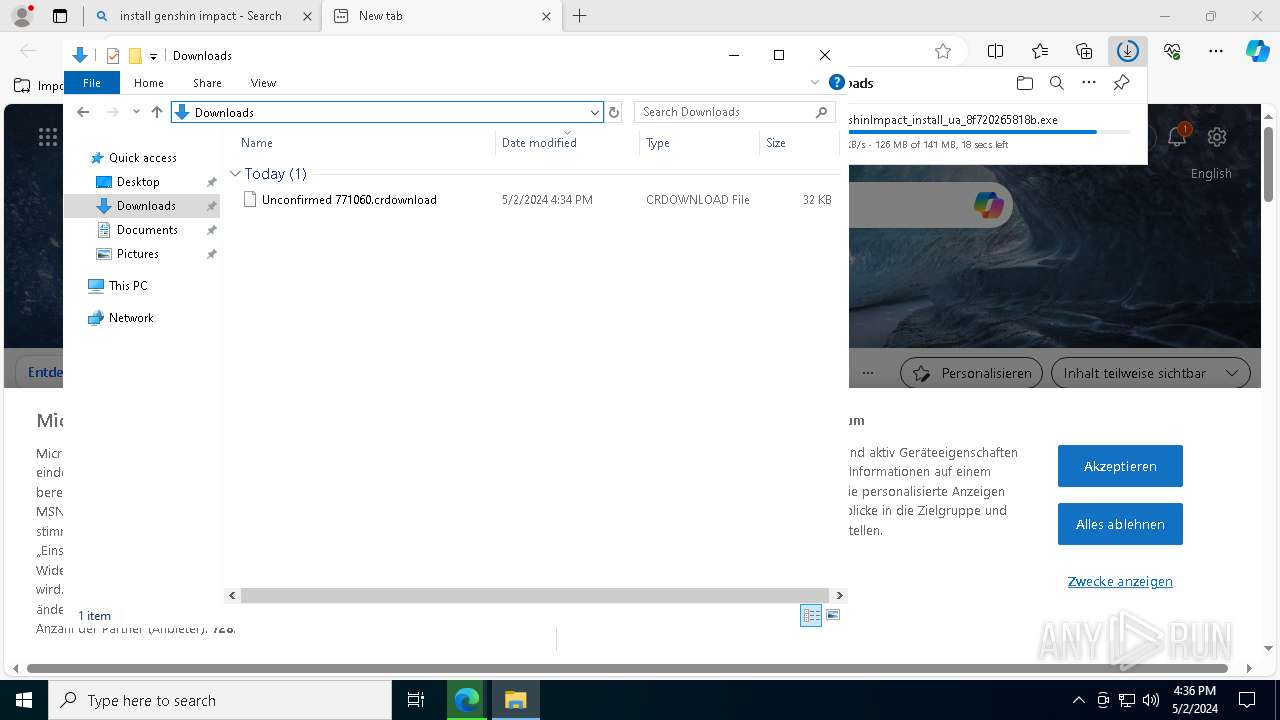Image resolution: width=1280 pixels, height=720 pixels.
Task: Open new tab page settings gear
Action: (1217, 137)
